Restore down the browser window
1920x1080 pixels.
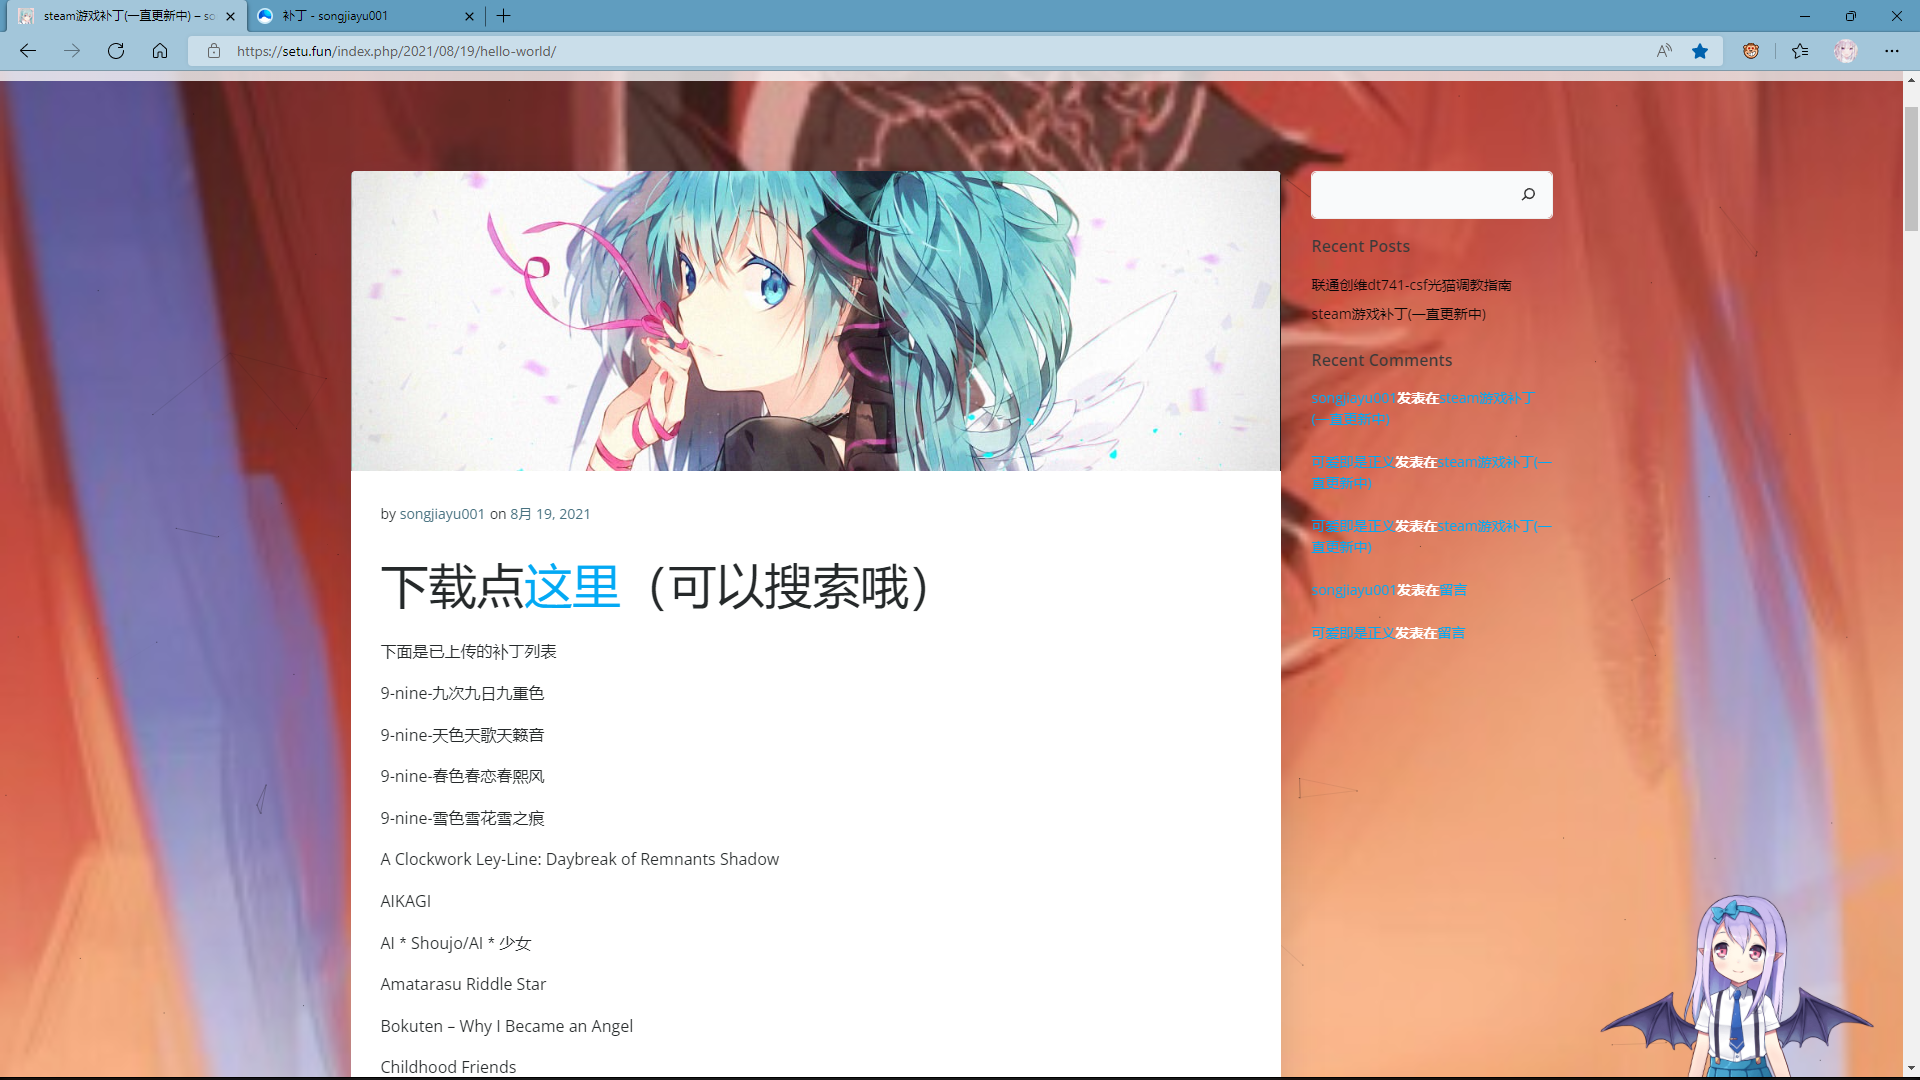(1851, 16)
